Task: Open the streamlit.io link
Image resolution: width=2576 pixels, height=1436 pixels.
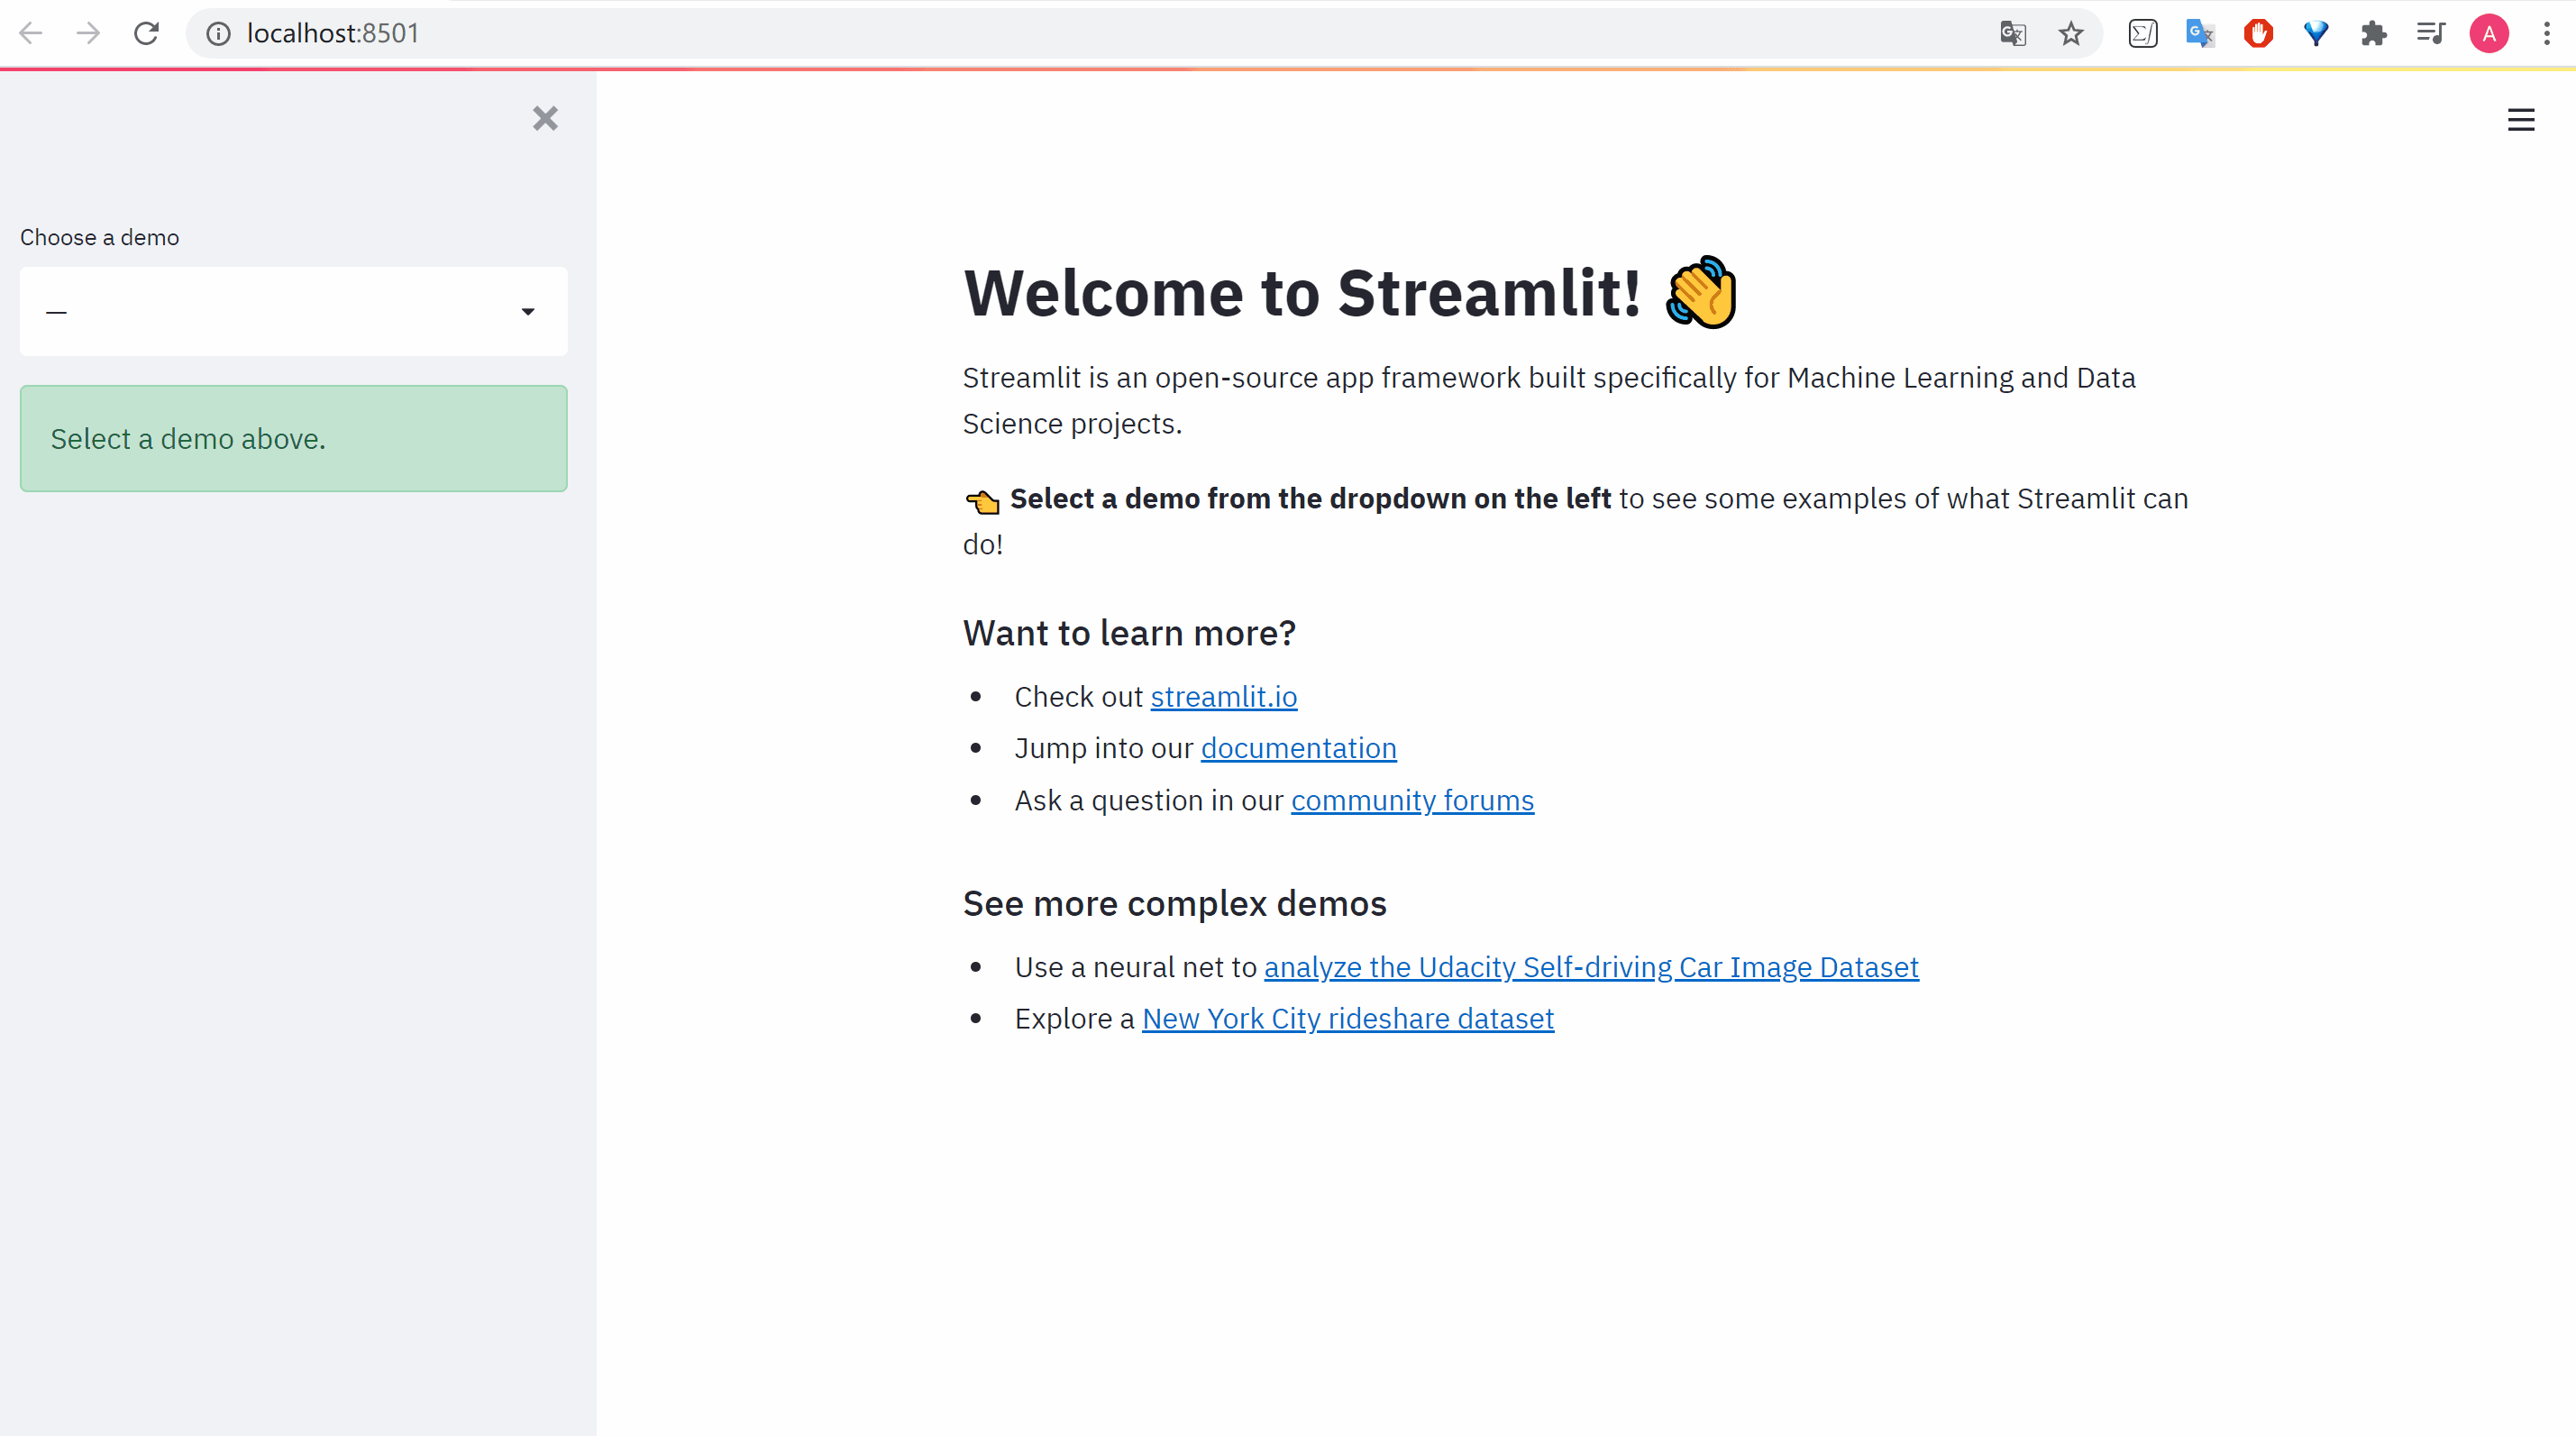Action: click(x=1224, y=697)
